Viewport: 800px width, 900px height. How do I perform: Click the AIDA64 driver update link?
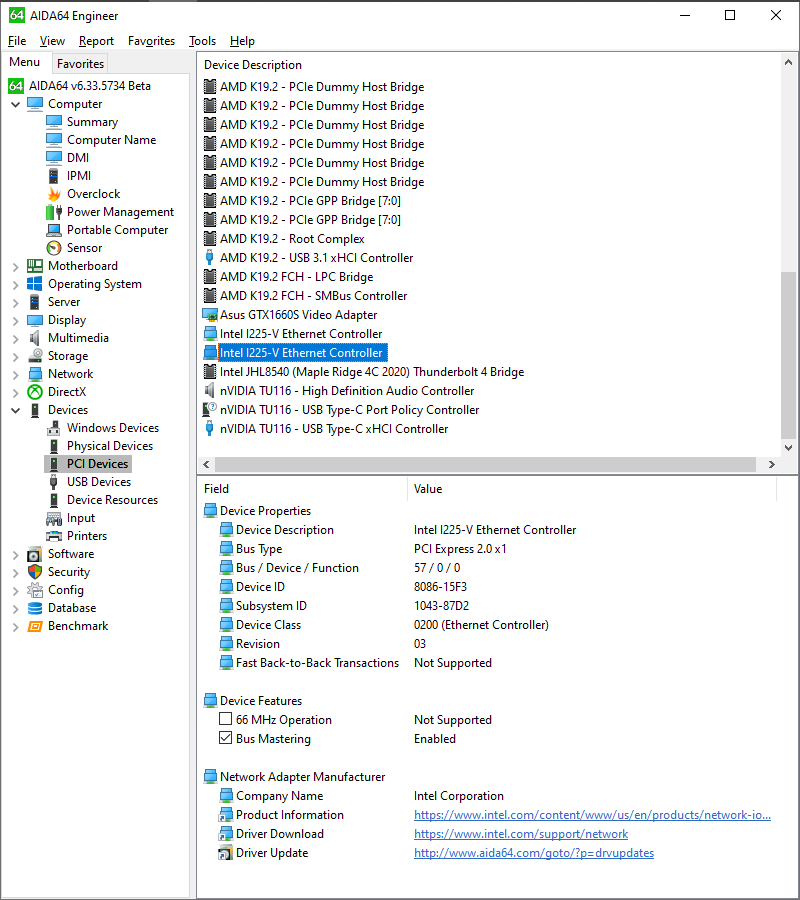[533, 852]
